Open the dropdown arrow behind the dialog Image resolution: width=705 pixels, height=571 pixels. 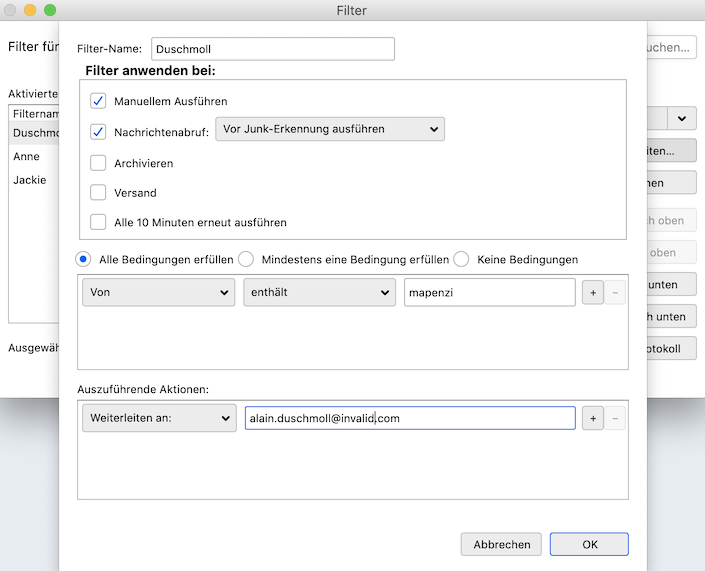point(682,118)
